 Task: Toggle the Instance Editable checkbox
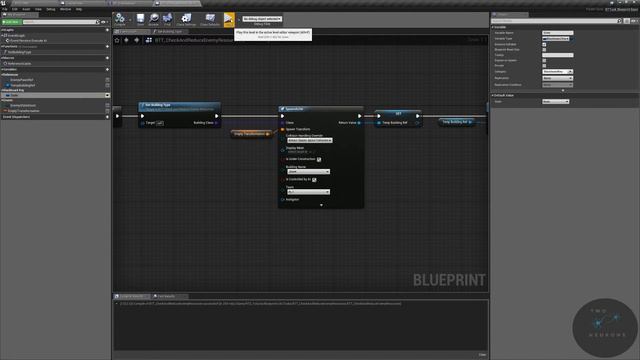544,44
